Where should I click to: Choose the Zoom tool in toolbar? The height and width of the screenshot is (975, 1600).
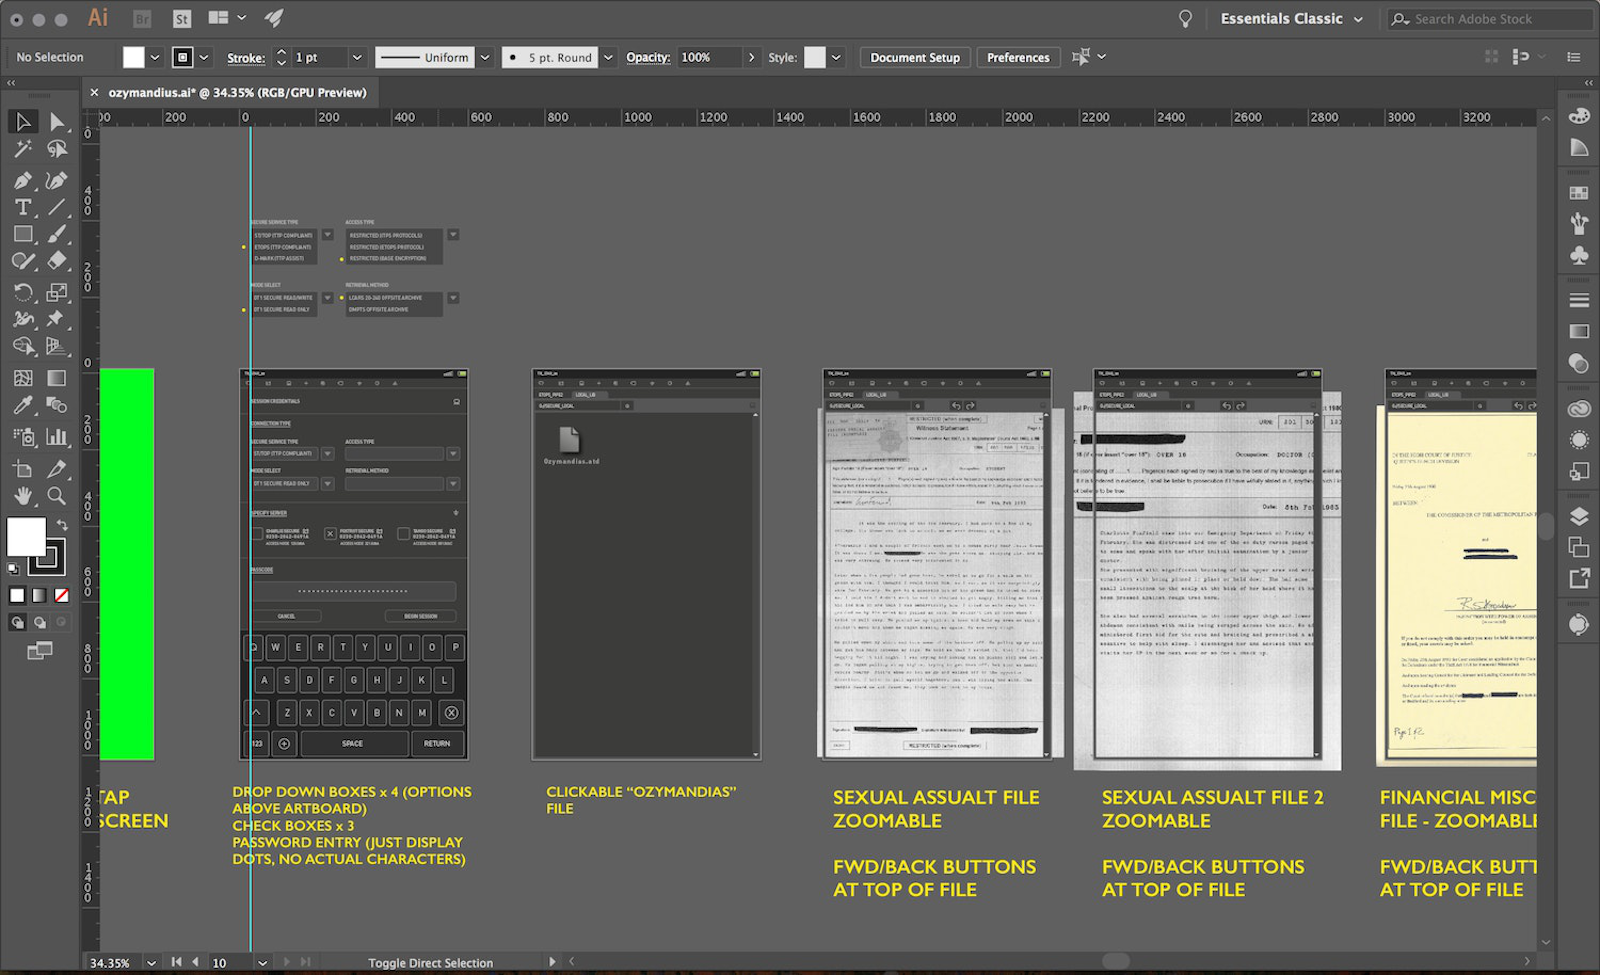tap(57, 496)
